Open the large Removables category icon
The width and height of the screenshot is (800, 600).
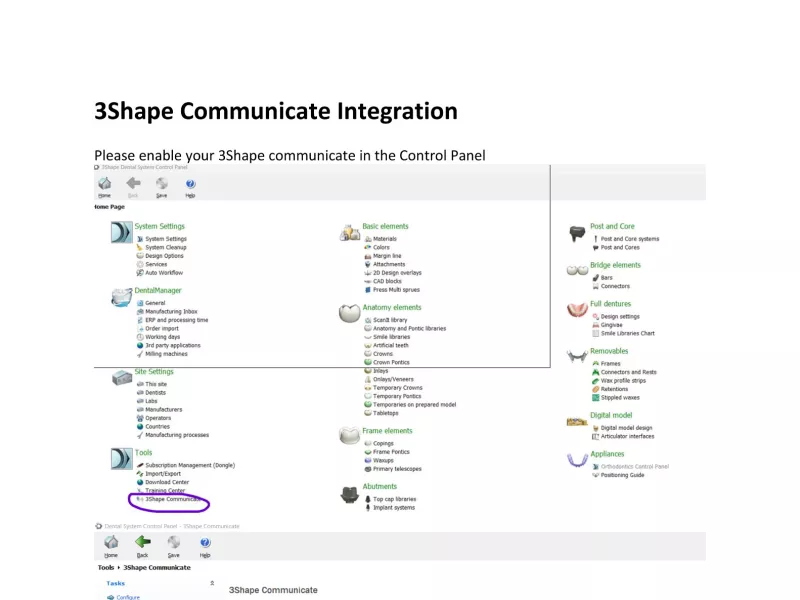coord(577,356)
